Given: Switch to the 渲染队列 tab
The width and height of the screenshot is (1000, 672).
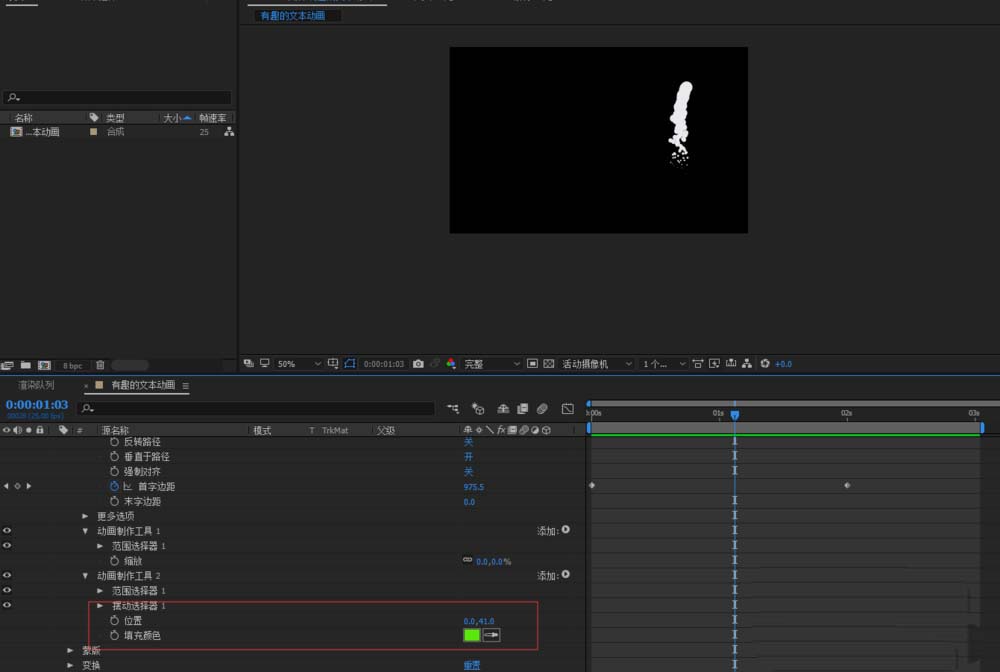Looking at the screenshot, I should pos(37,385).
